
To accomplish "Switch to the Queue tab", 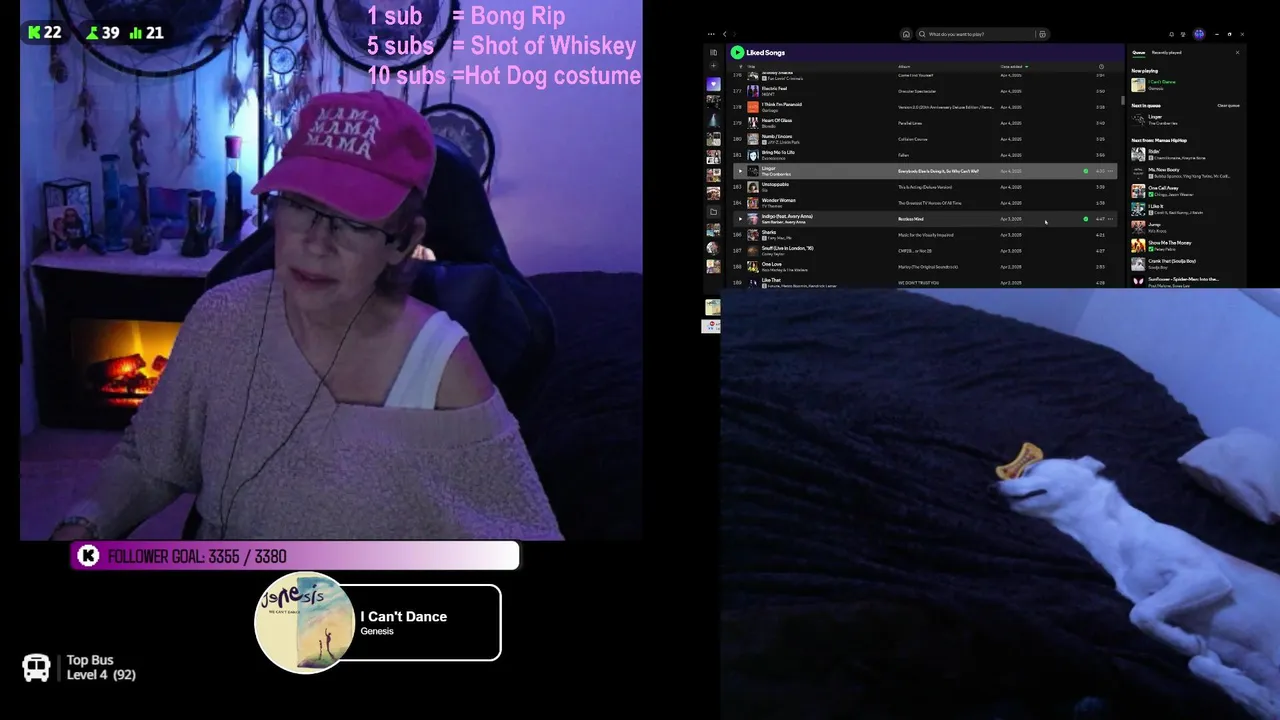I will tap(1138, 52).
